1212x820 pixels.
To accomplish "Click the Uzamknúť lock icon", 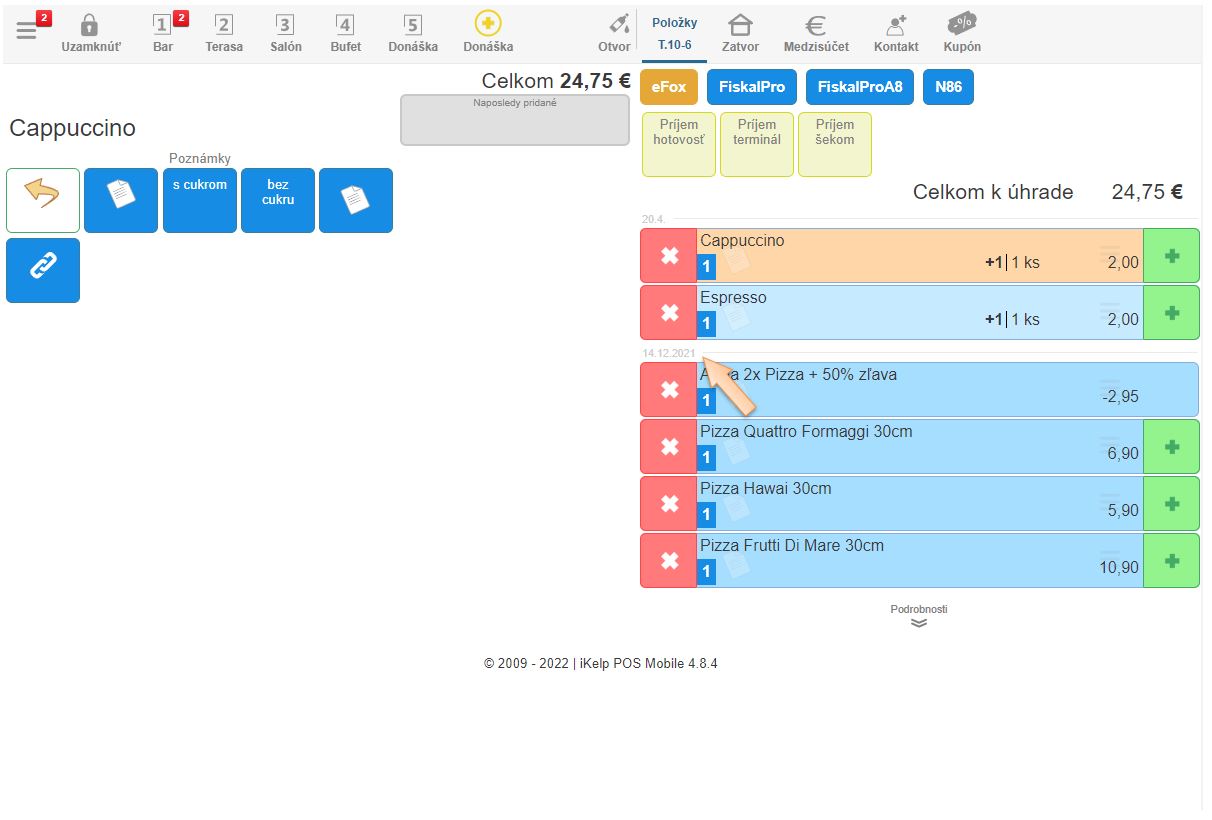I will tap(90, 26).
